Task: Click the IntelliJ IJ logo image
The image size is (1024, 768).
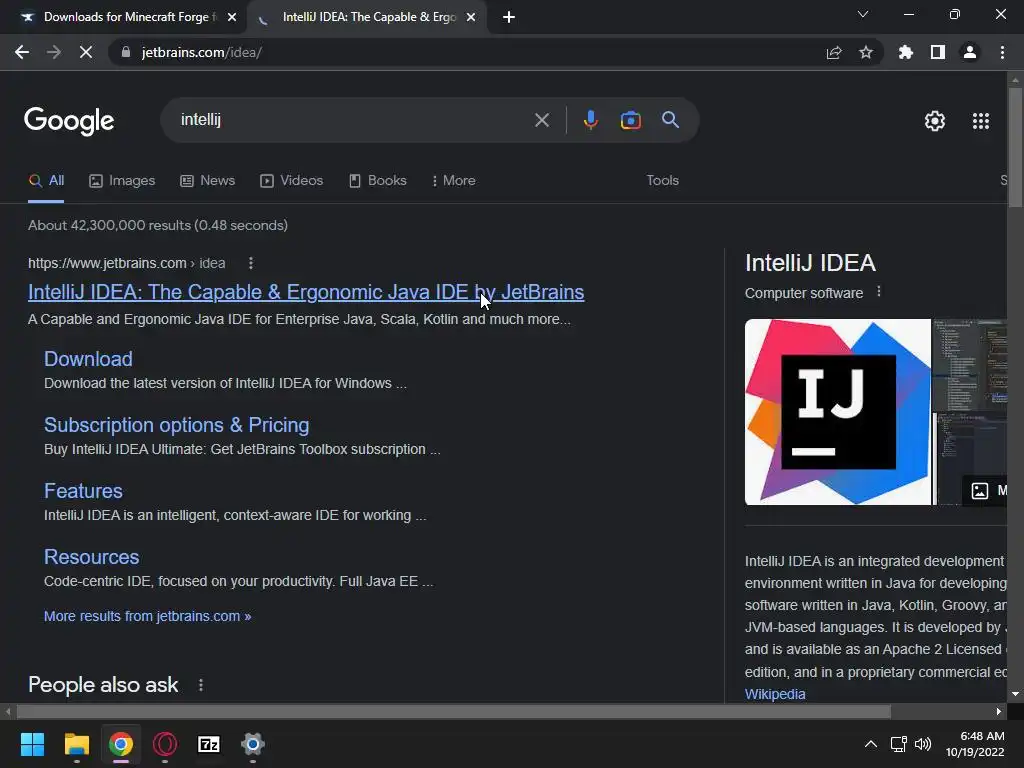Action: [x=838, y=412]
